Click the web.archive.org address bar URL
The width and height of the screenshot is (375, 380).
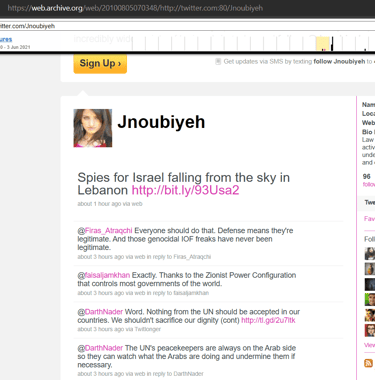coord(135,8)
